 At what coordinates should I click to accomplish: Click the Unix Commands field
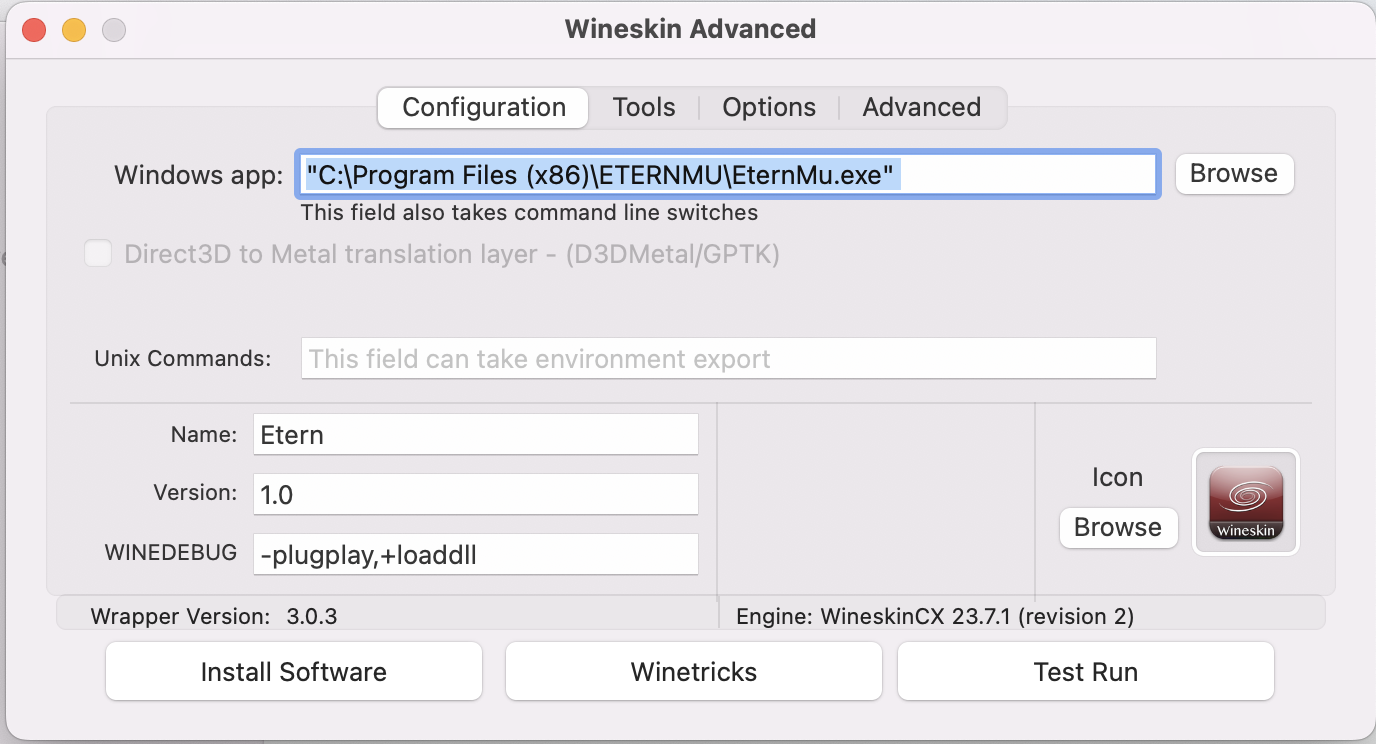click(x=729, y=359)
